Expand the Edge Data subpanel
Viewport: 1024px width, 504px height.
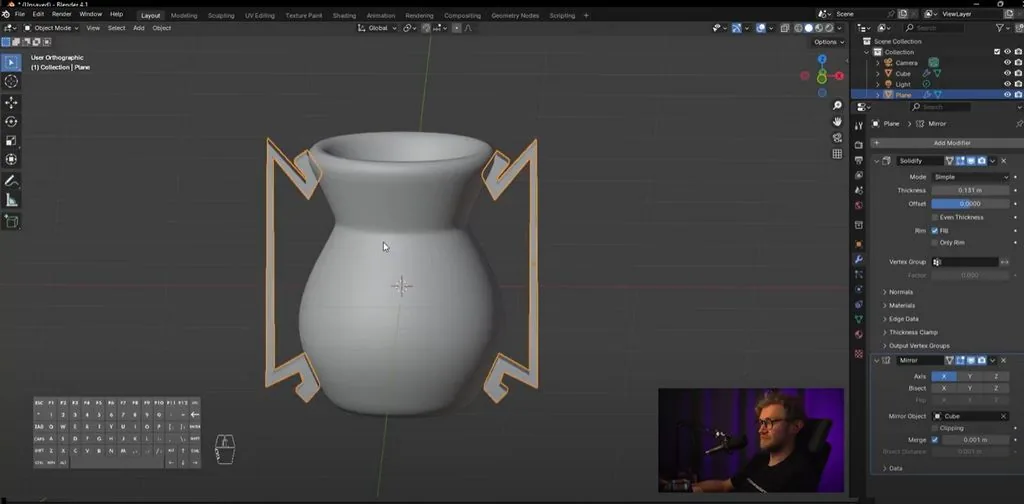click(x=903, y=319)
